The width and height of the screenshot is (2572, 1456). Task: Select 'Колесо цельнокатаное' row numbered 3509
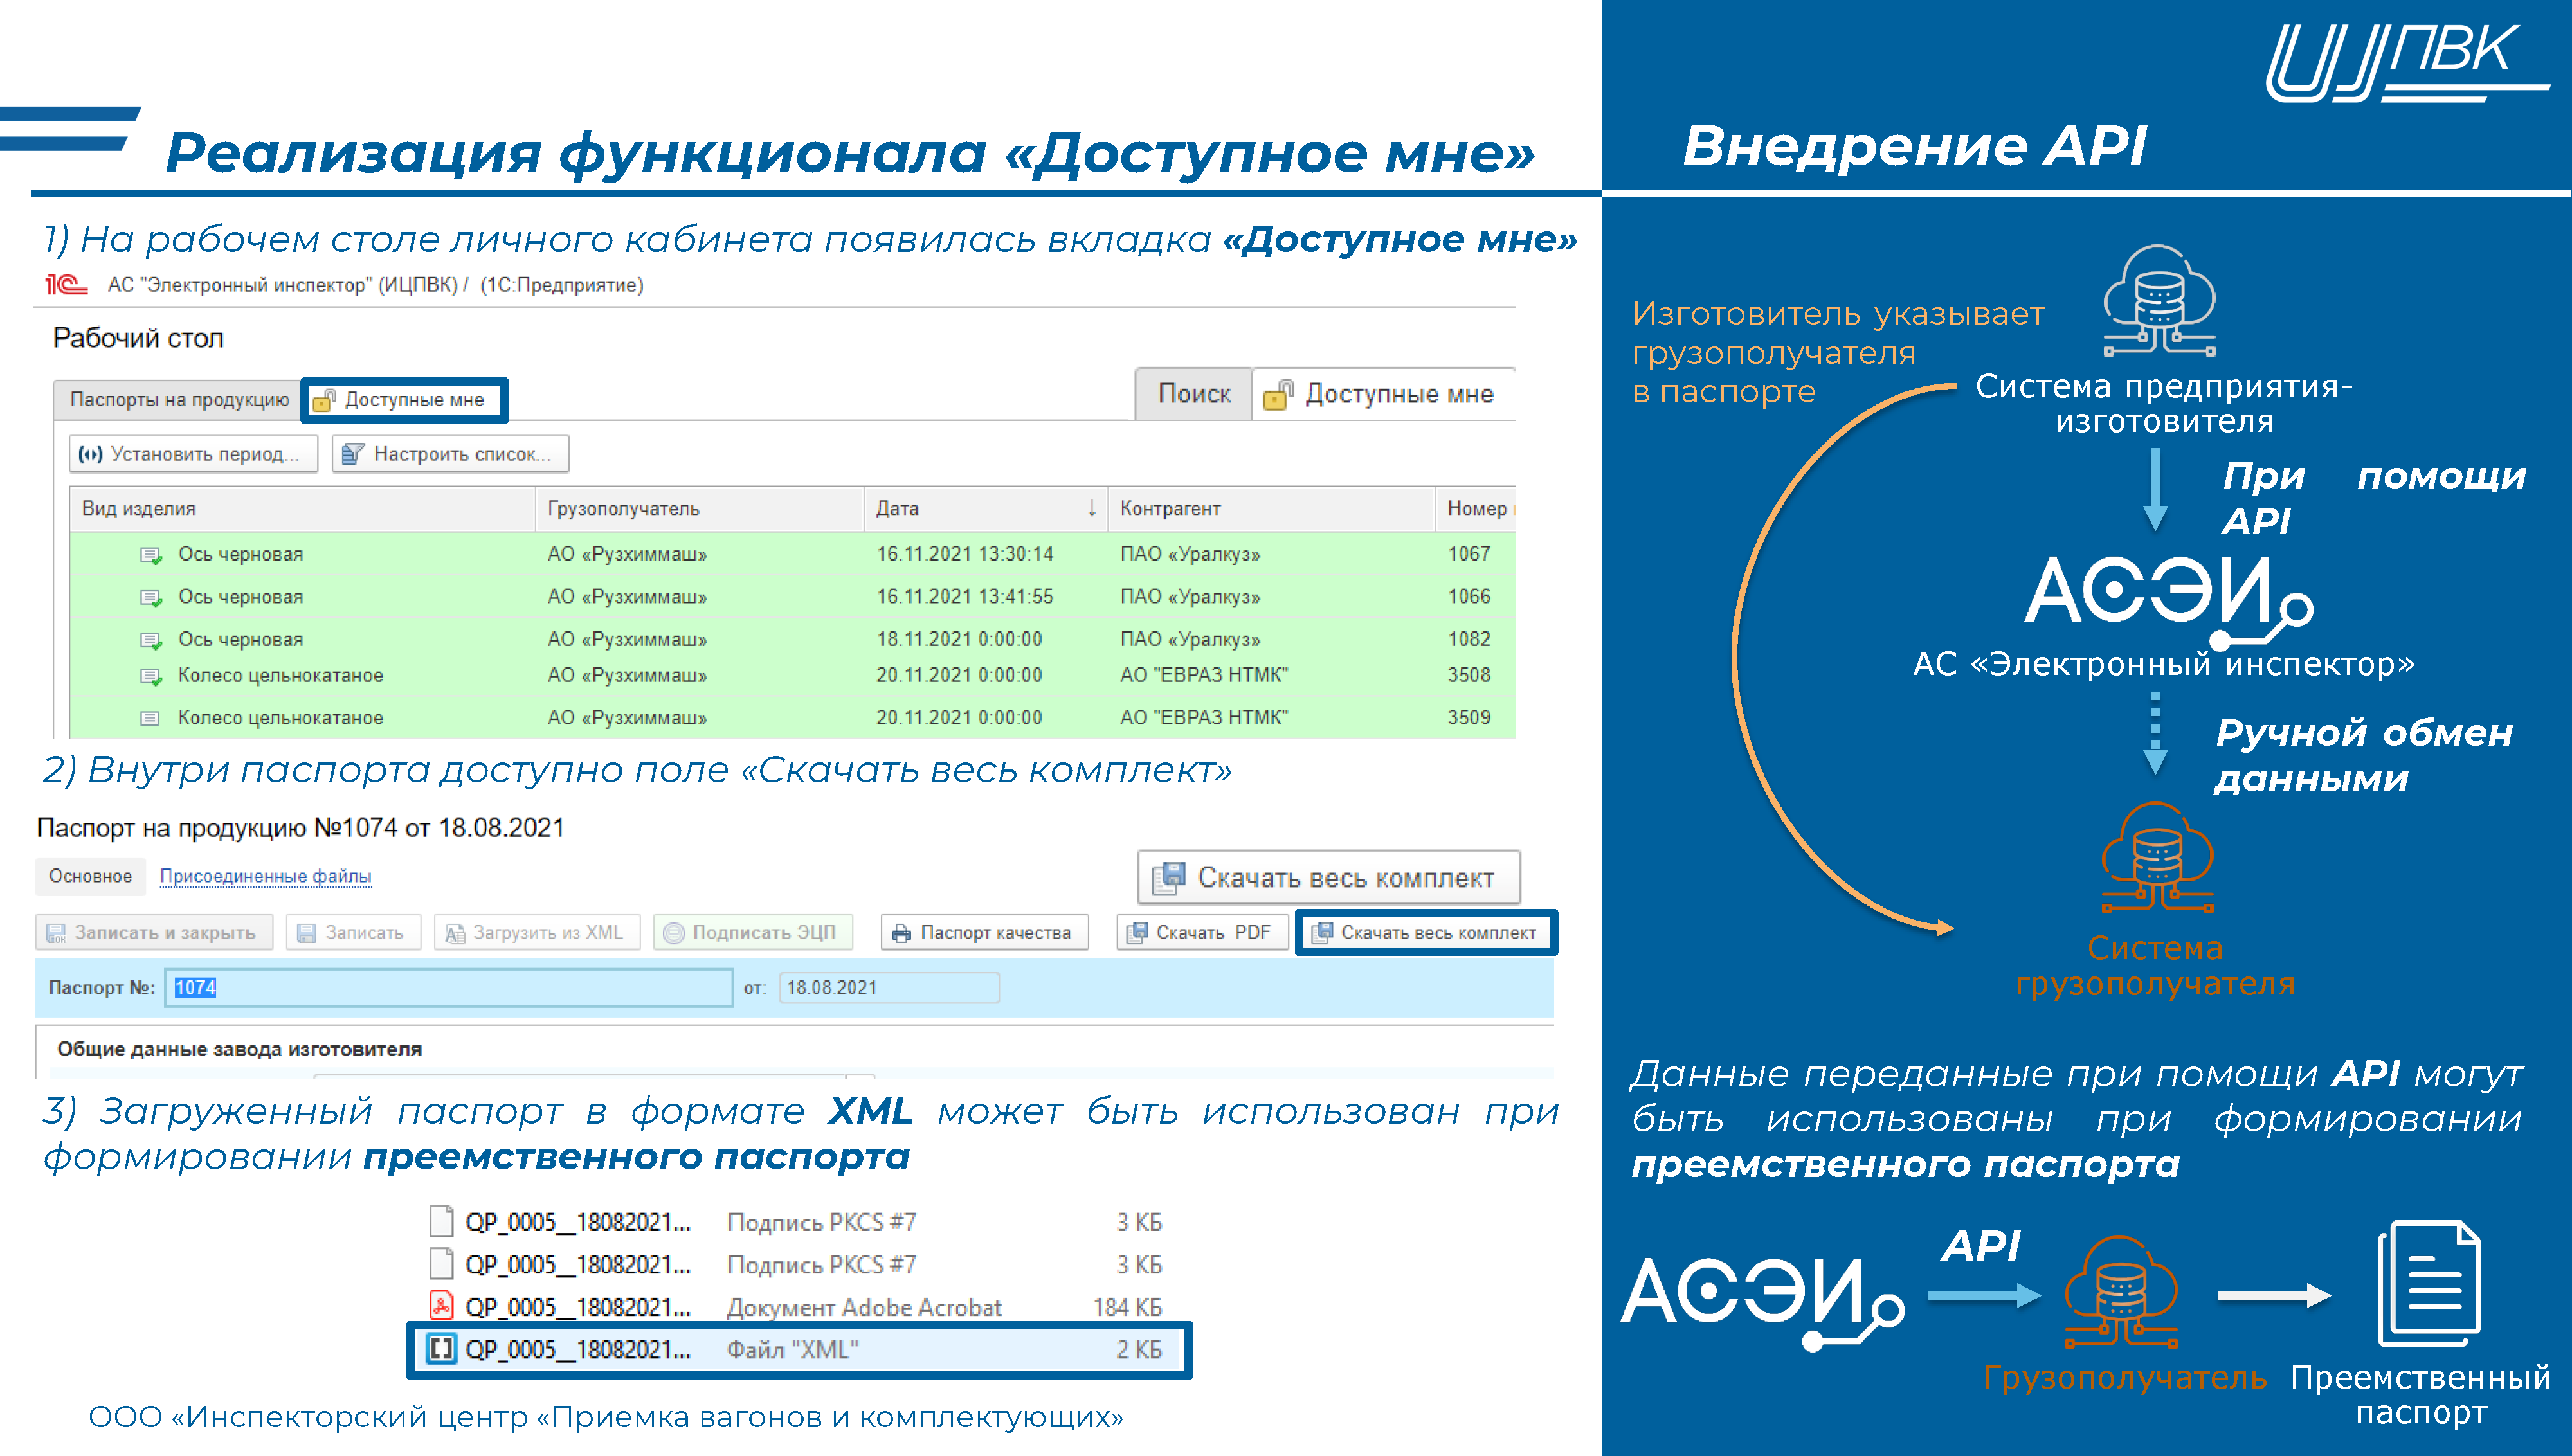click(793, 718)
